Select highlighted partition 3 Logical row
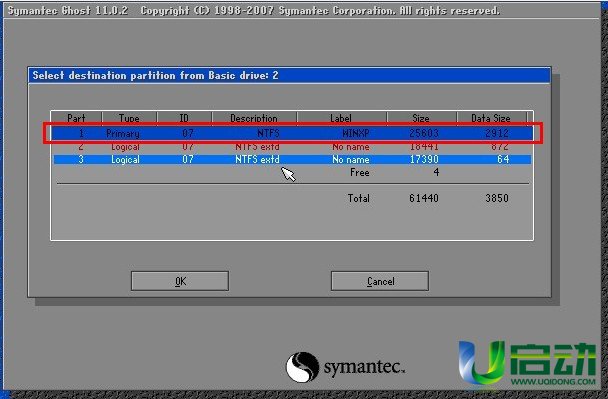 click(x=292, y=159)
